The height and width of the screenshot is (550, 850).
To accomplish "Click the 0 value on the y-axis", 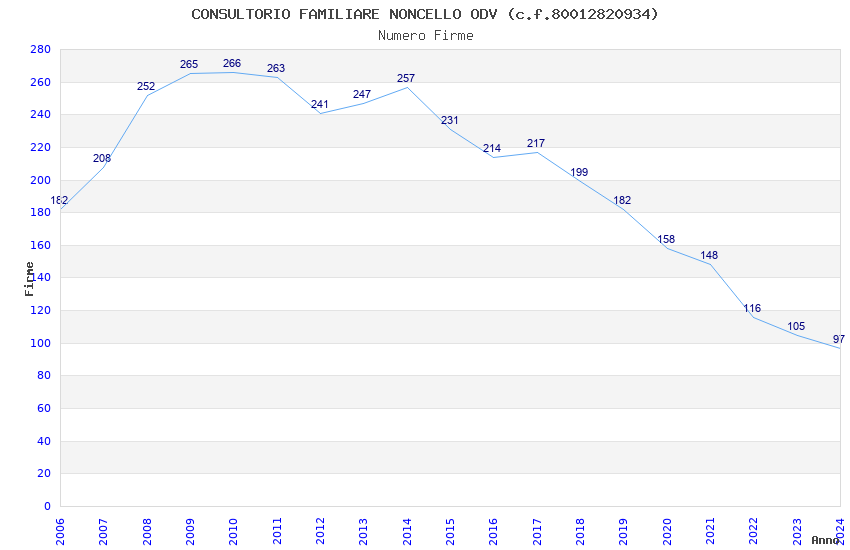I will point(47,506).
